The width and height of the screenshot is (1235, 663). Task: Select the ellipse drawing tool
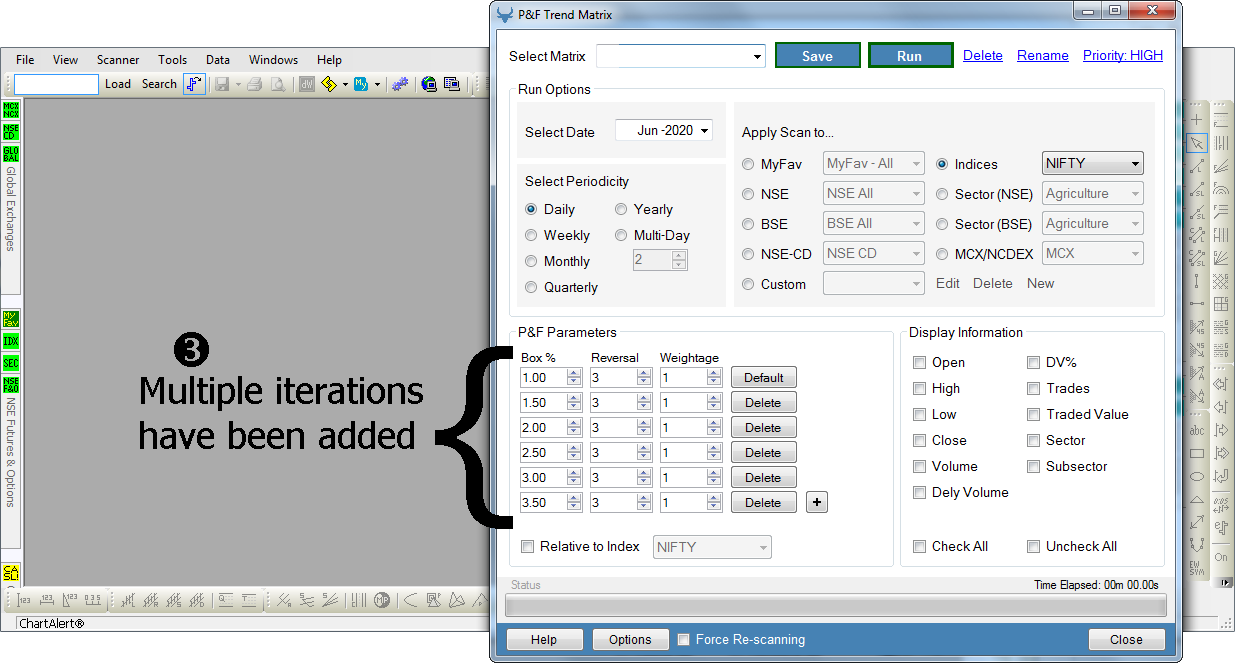(x=1197, y=477)
